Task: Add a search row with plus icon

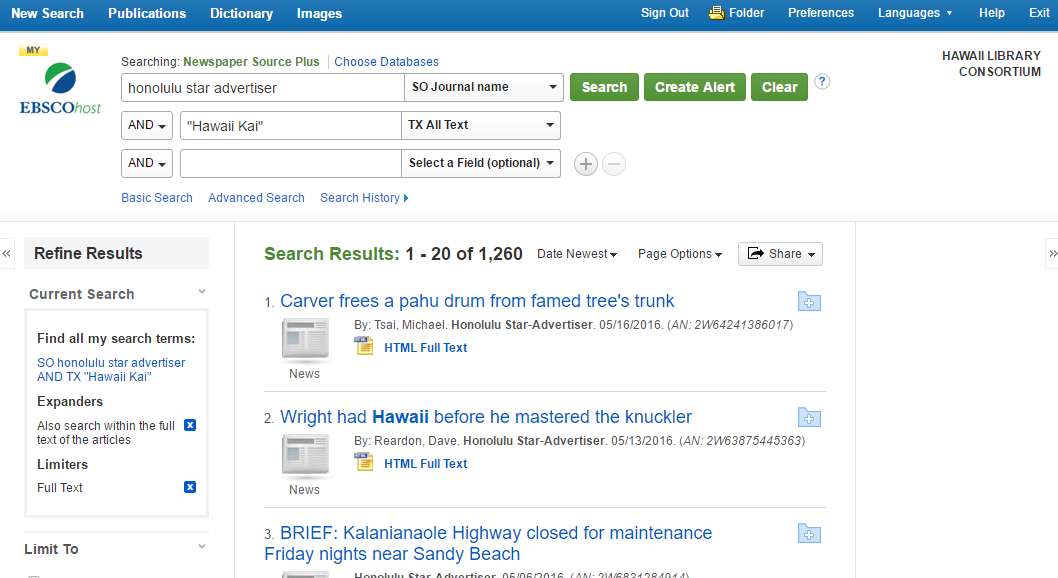Action: 586,164
